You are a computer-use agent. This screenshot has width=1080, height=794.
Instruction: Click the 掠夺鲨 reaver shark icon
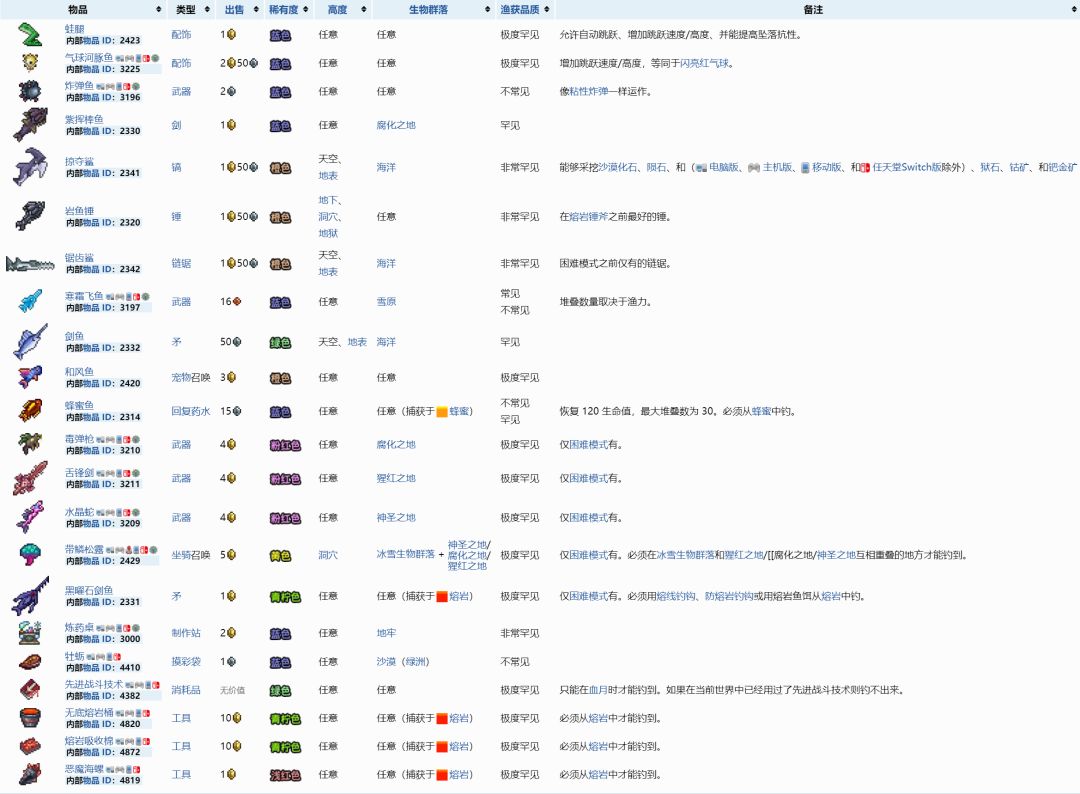30,167
